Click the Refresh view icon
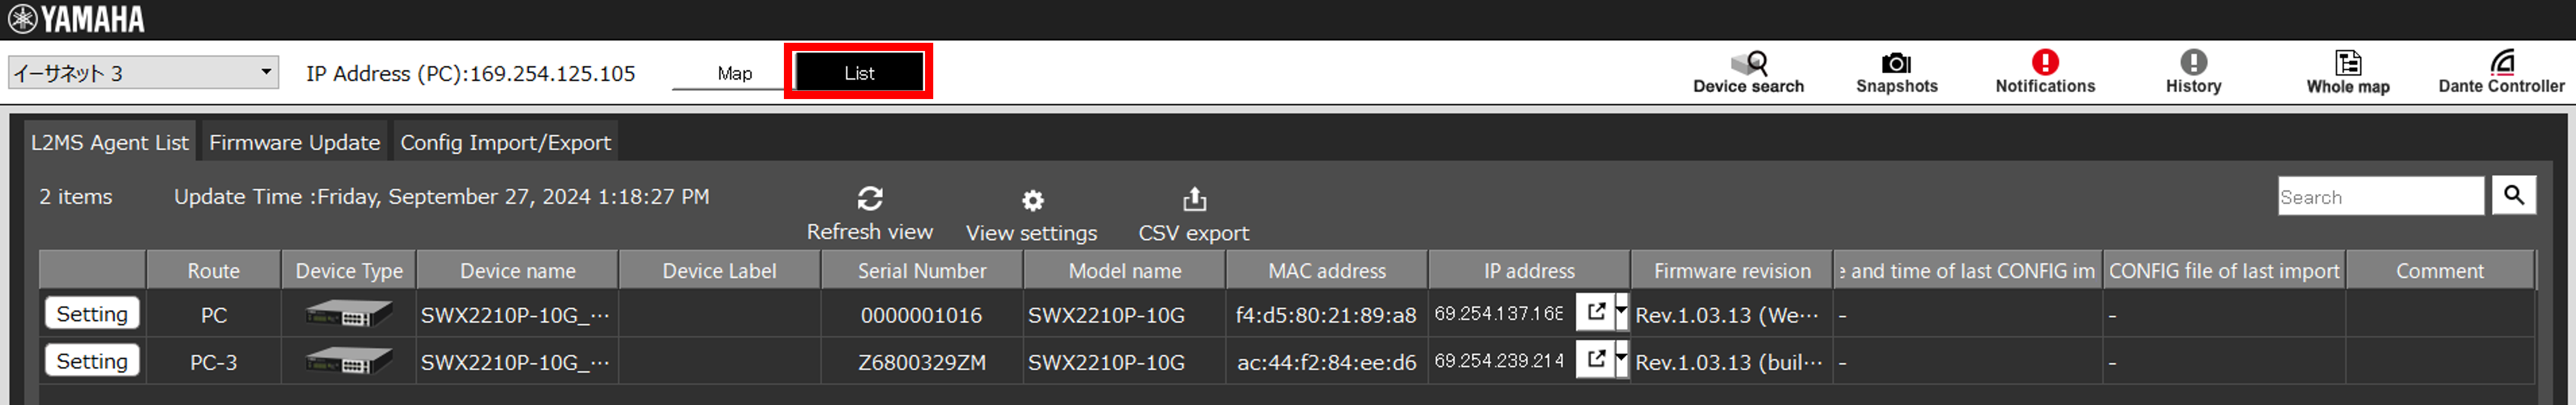This screenshot has width=2576, height=405. click(x=869, y=199)
